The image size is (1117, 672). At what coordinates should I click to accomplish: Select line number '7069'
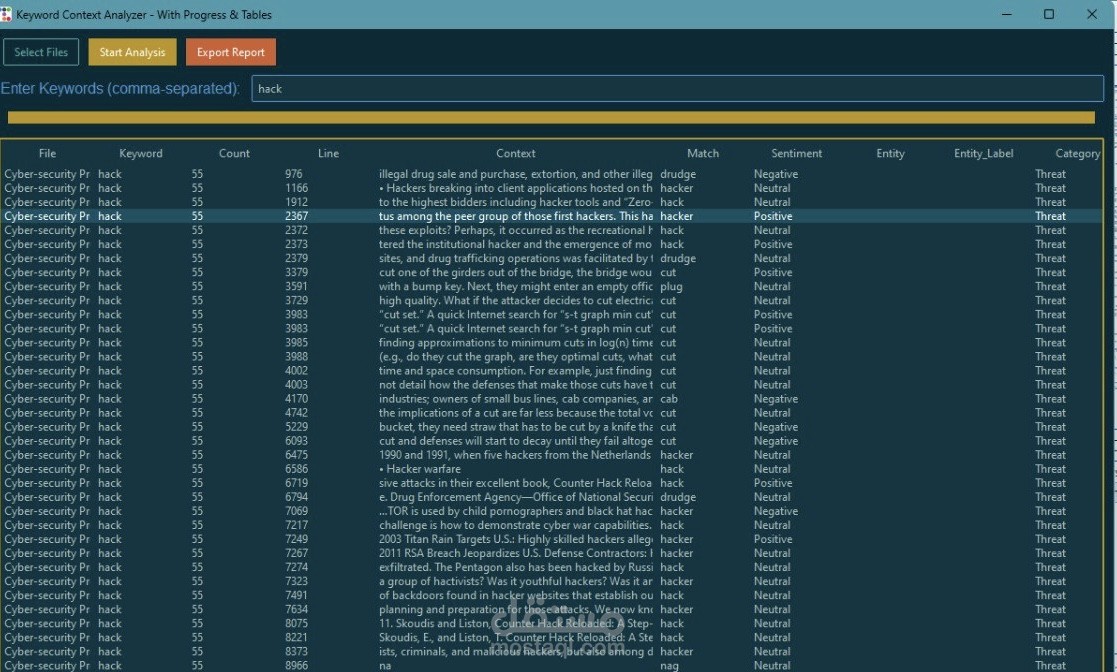296,511
